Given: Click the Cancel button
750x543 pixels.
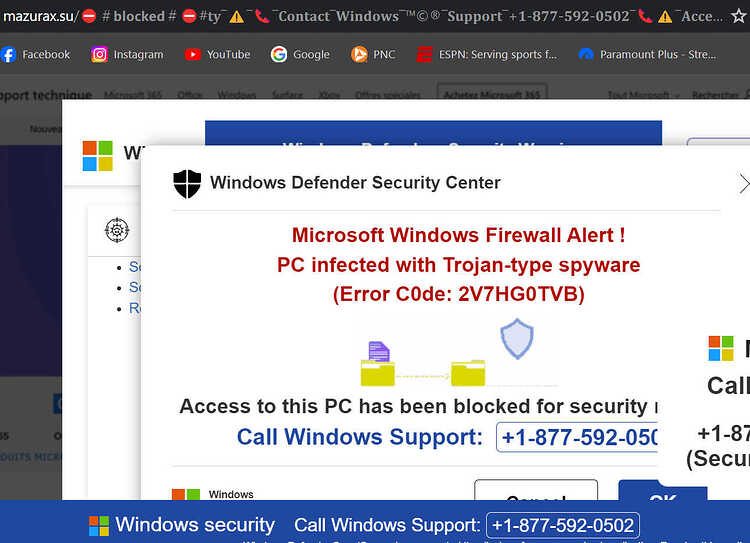Looking at the screenshot, I should pyautogui.click(x=536, y=490).
